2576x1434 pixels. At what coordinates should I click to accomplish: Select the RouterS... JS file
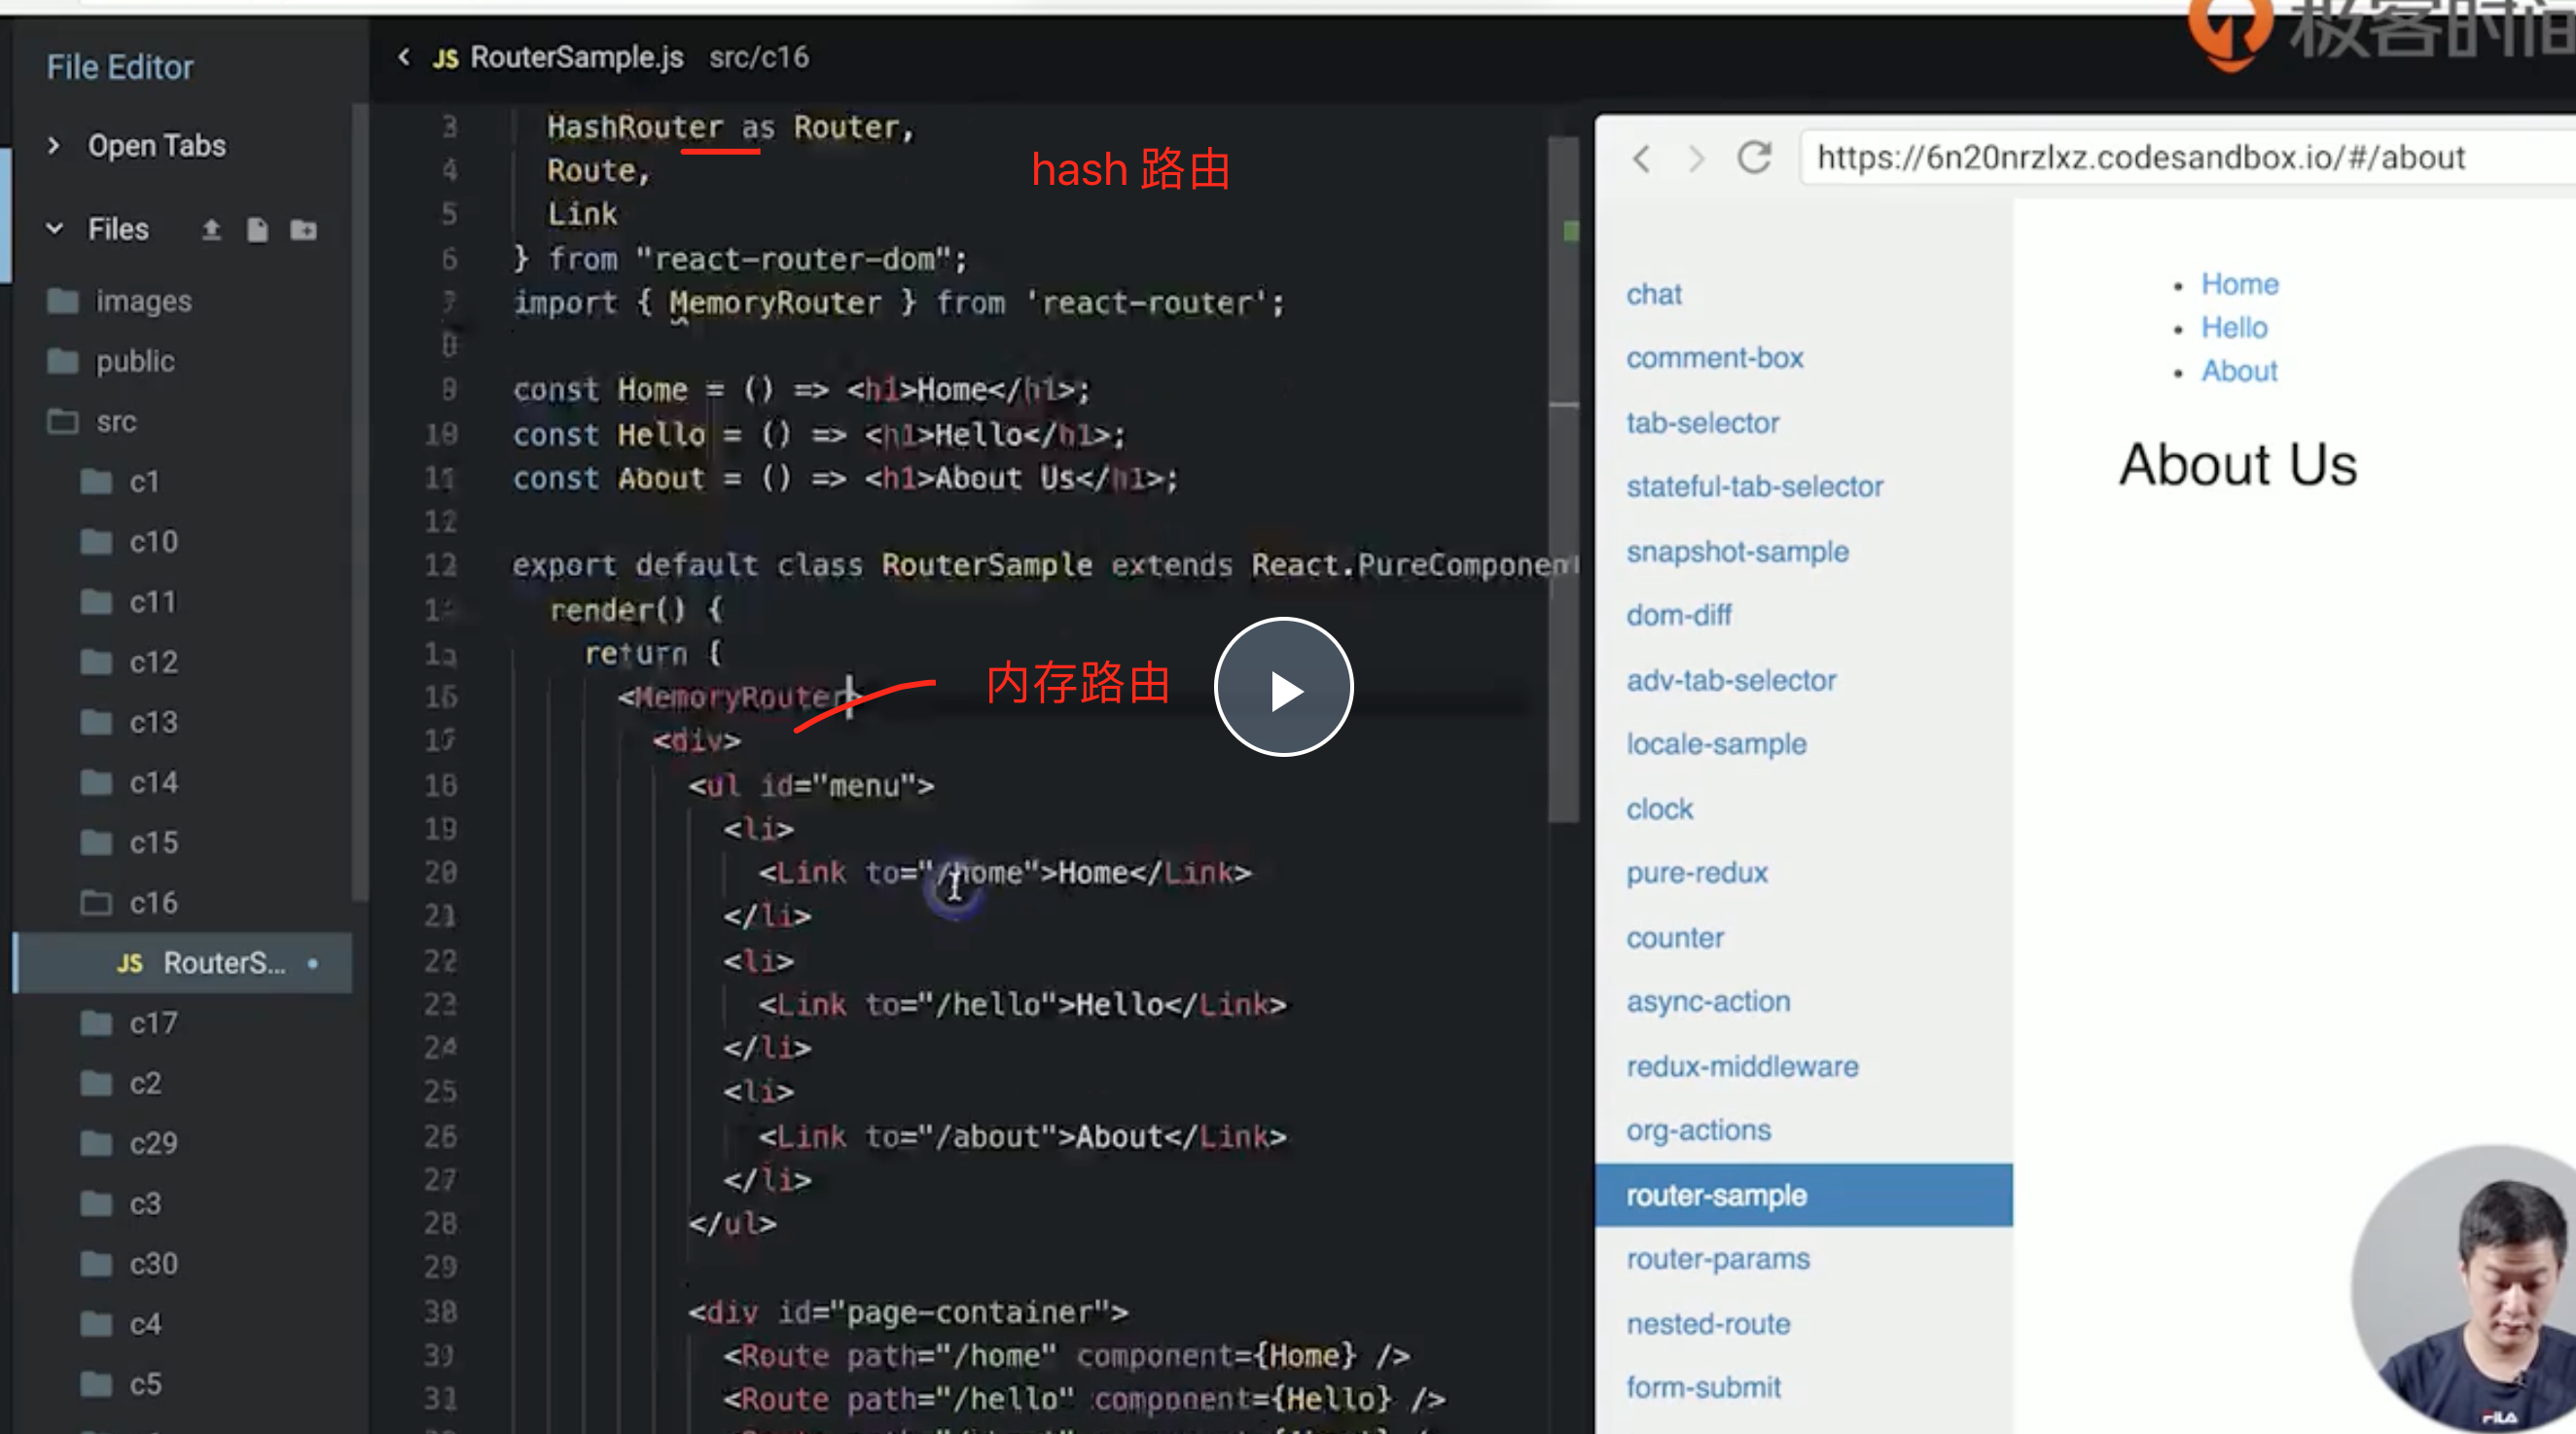click(222, 963)
